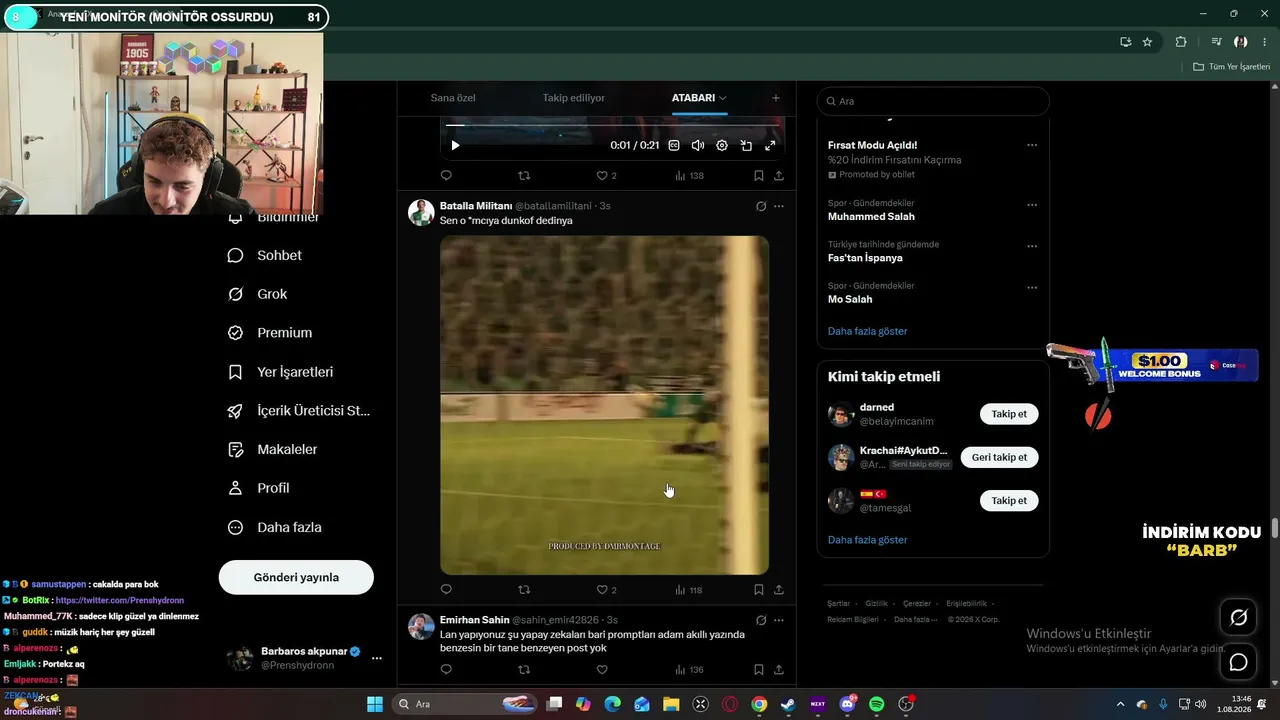Show more follow suggestions via Daha fazla göster

pos(867,540)
